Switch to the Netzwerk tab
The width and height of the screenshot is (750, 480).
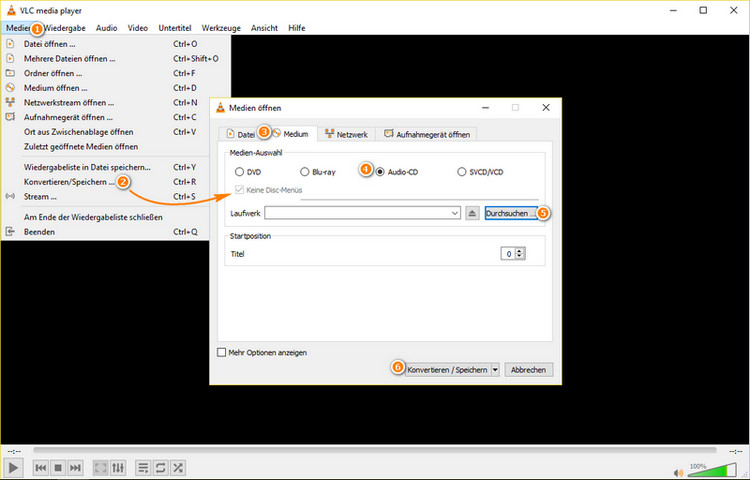346,134
